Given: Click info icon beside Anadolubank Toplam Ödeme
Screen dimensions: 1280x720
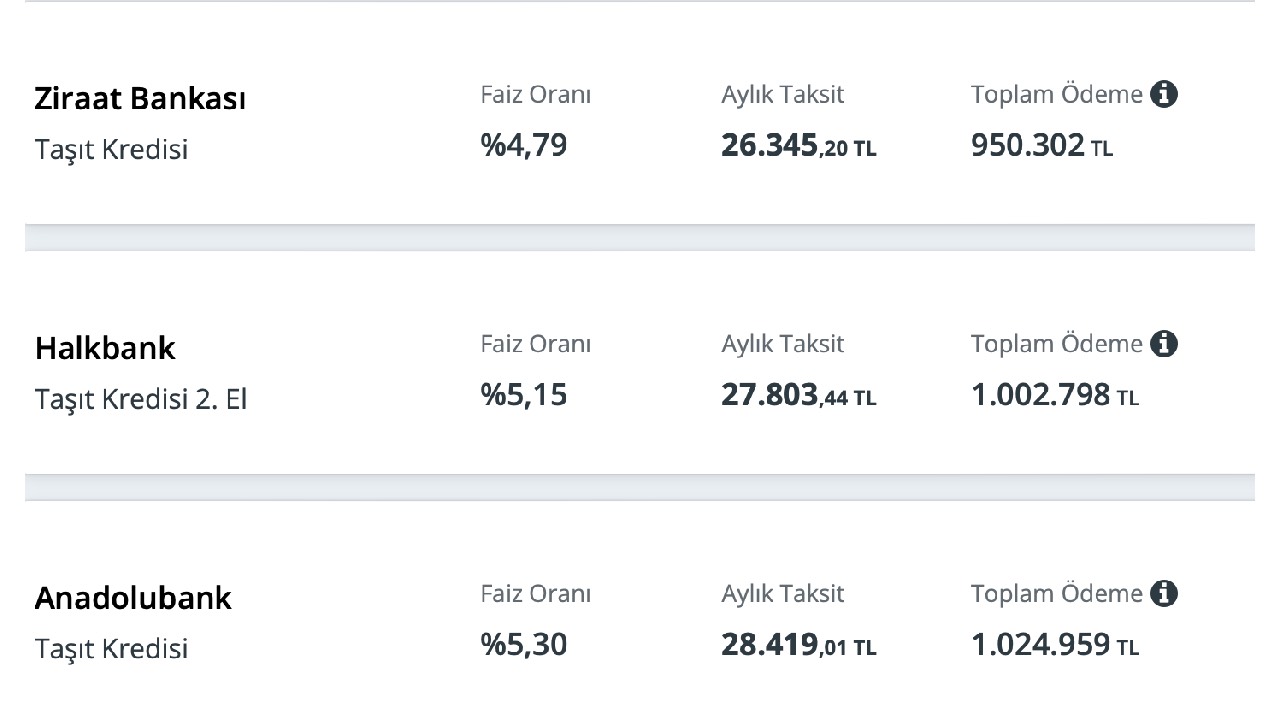Looking at the screenshot, I should [x=1164, y=594].
